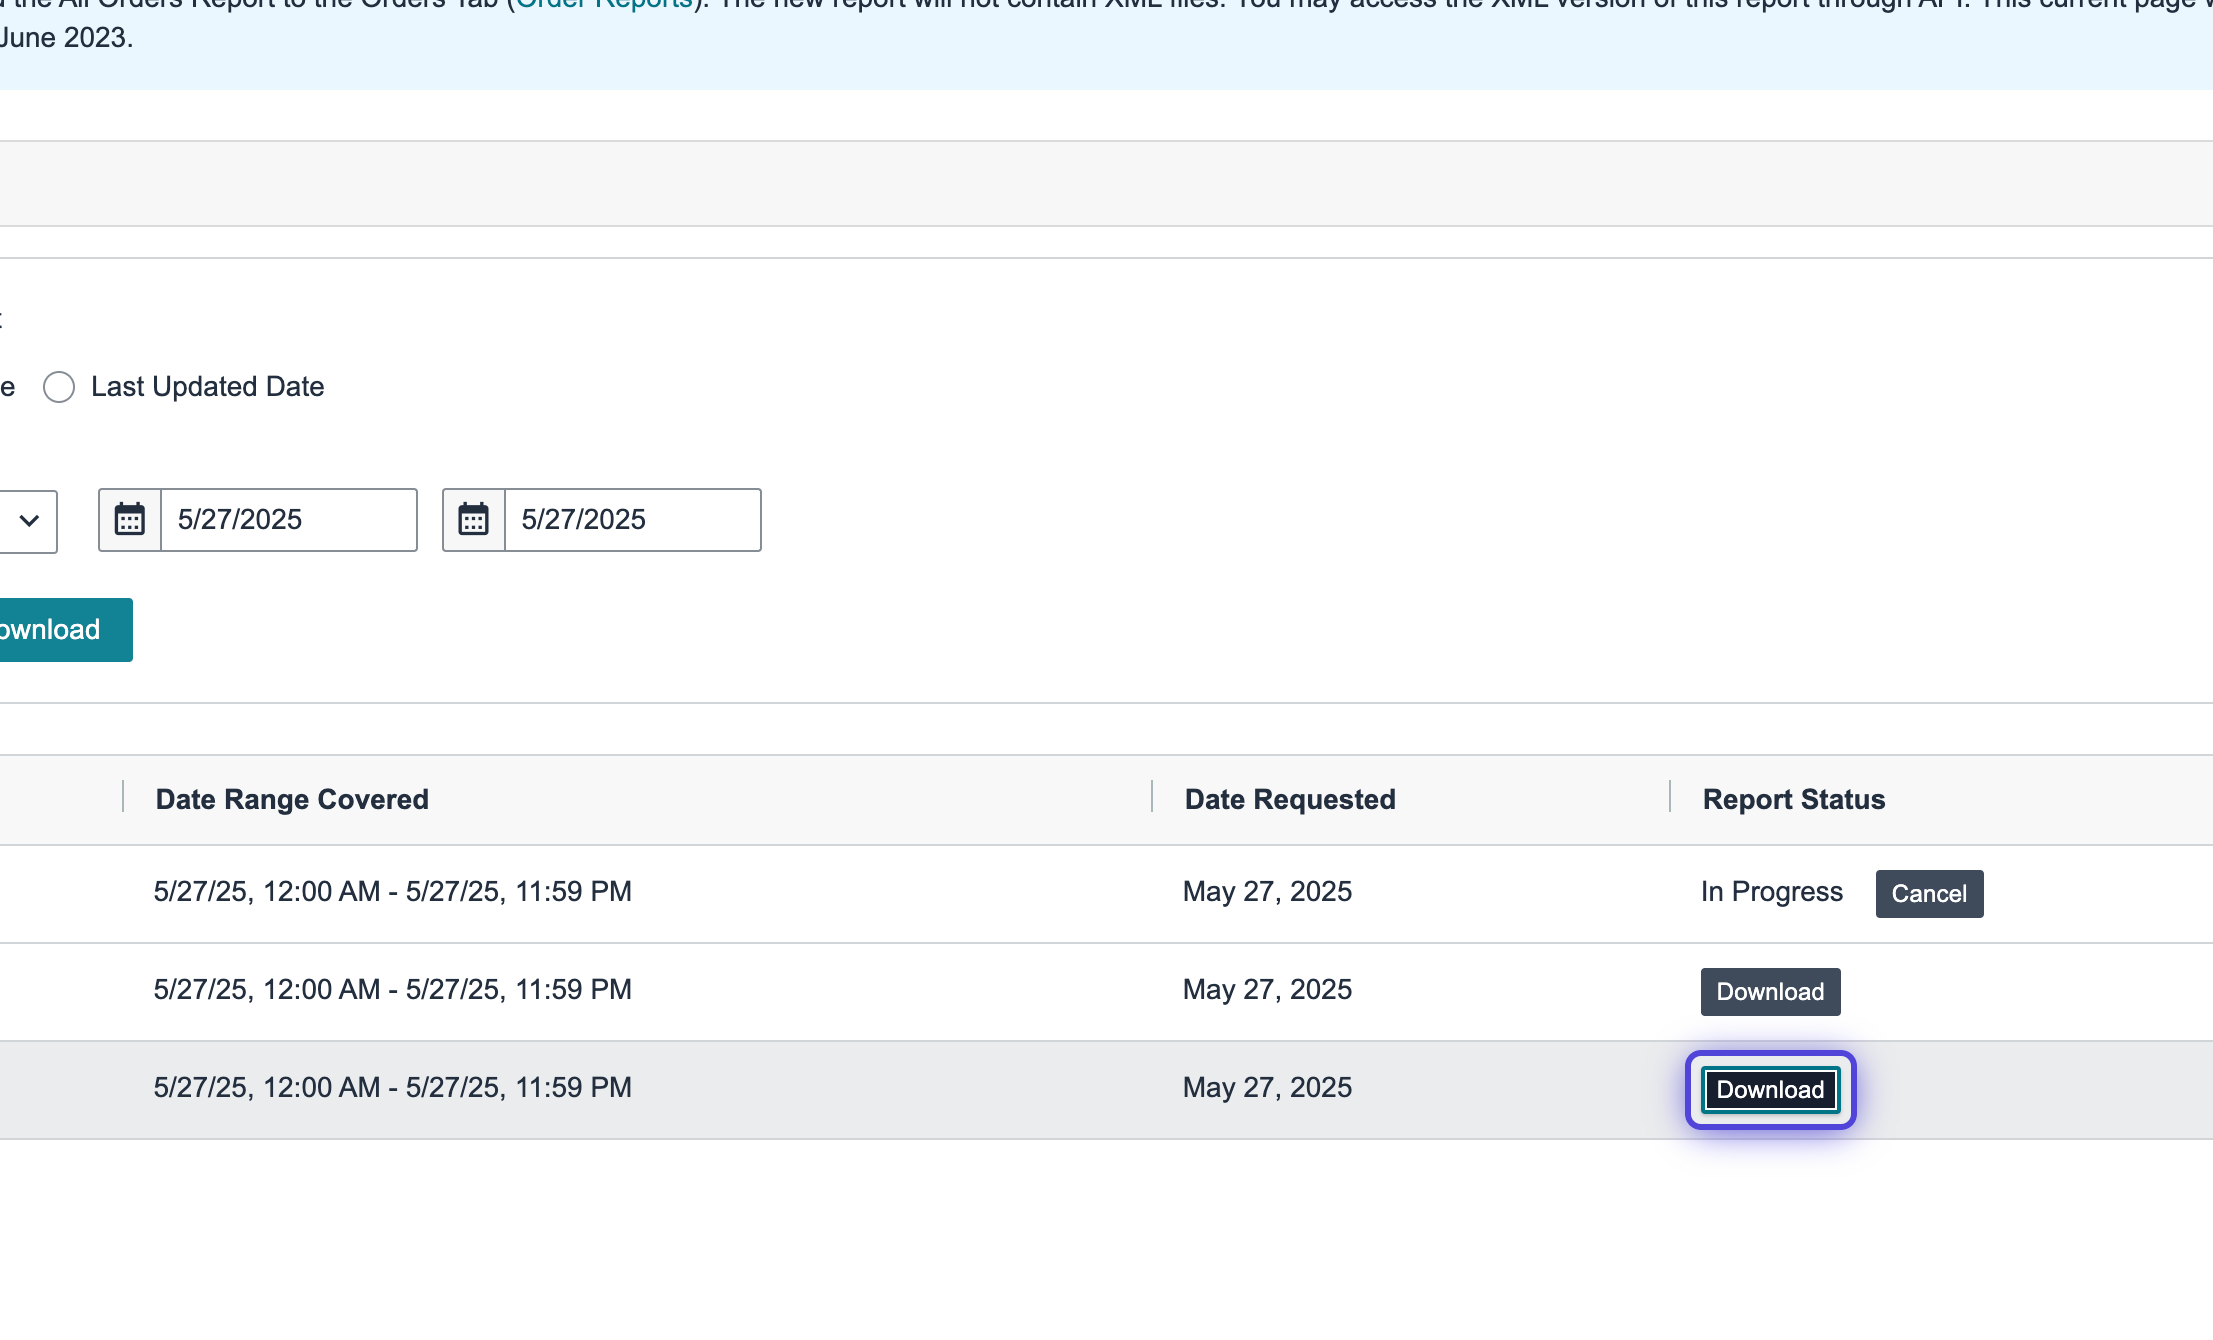Viewport: 2213px width, 1340px height.
Task: Click the start date field showing 5/27/2025
Action: [x=288, y=520]
